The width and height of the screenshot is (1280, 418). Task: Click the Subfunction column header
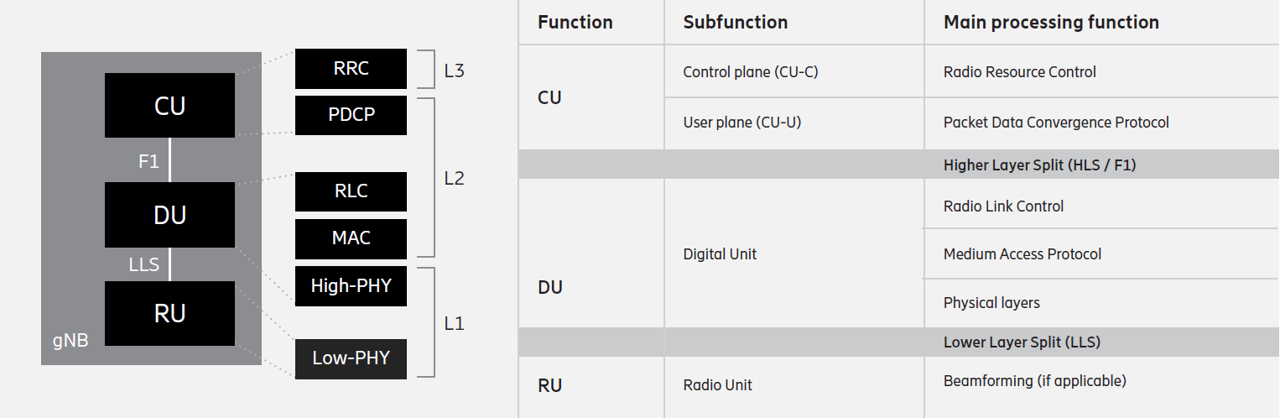pyautogui.click(x=735, y=22)
